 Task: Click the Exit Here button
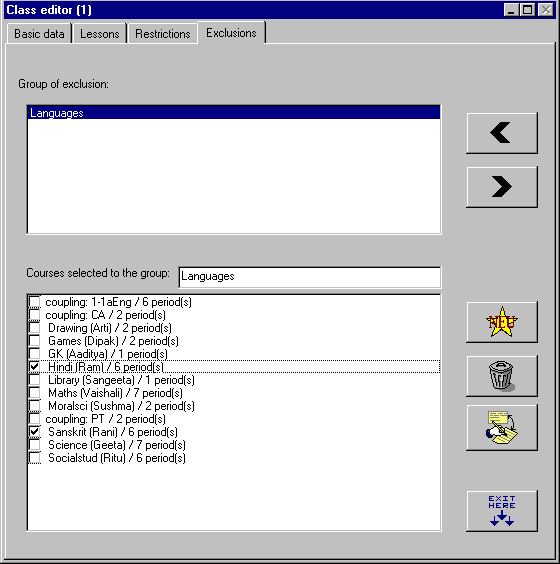[x=502, y=511]
